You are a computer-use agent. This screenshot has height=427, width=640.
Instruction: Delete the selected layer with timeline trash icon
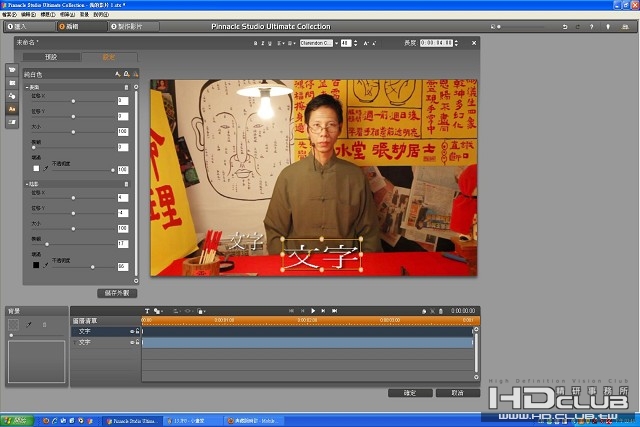441,311
